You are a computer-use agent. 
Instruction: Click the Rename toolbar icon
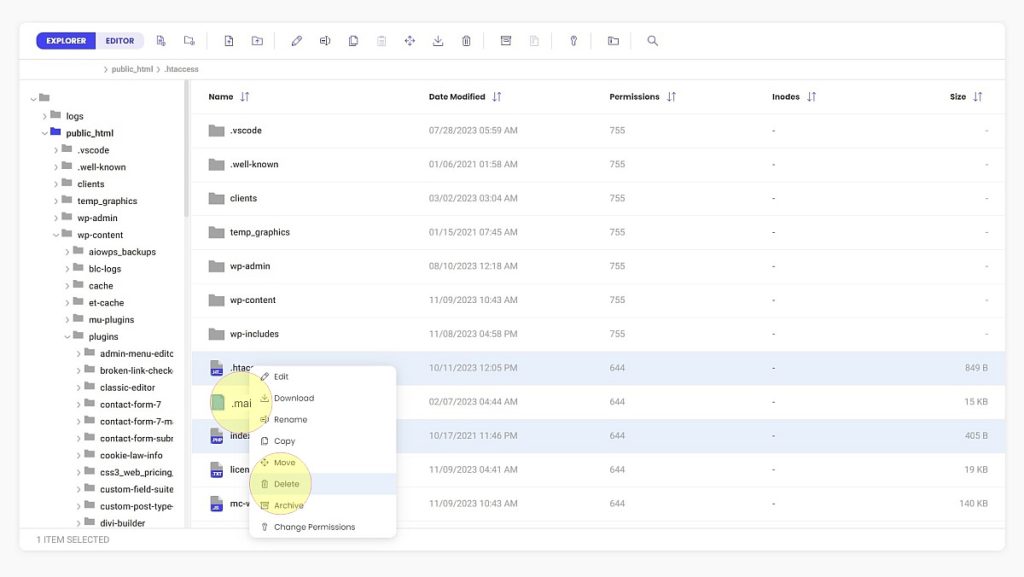[x=325, y=40]
